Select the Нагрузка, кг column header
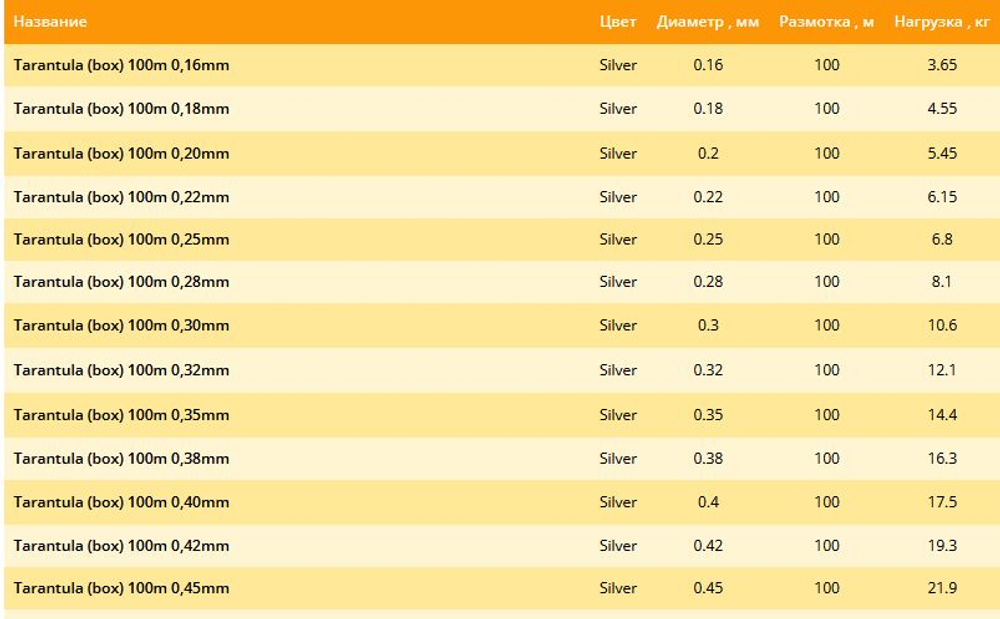Image resolution: width=1000 pixels, height=619 pixels. pos(941,22)
